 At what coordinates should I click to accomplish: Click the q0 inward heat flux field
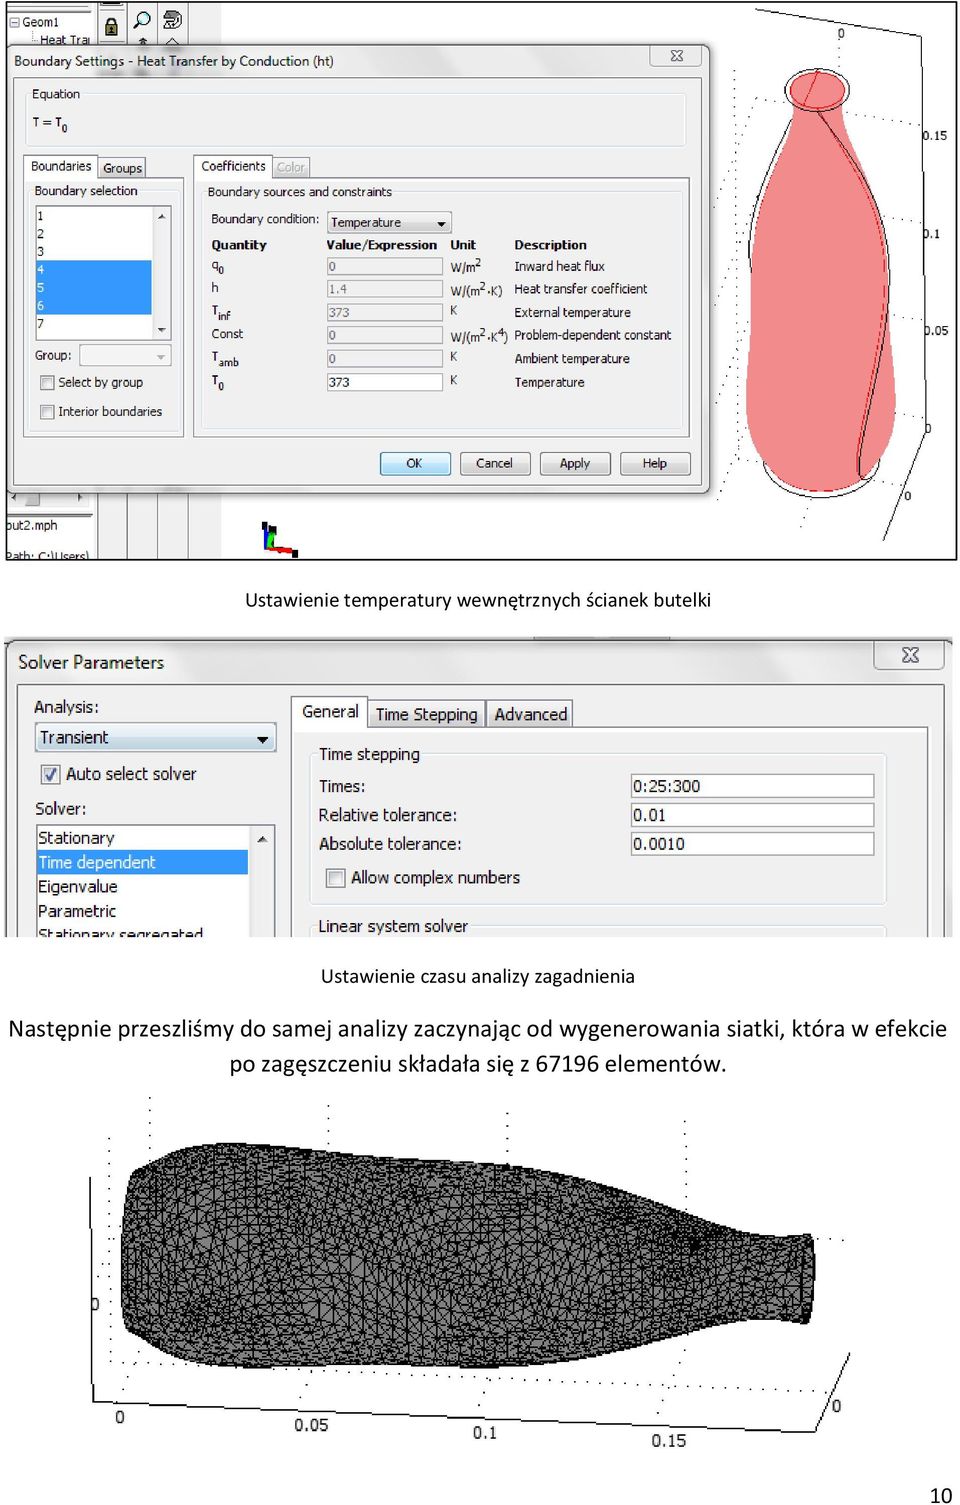click(x=385, y=266)
